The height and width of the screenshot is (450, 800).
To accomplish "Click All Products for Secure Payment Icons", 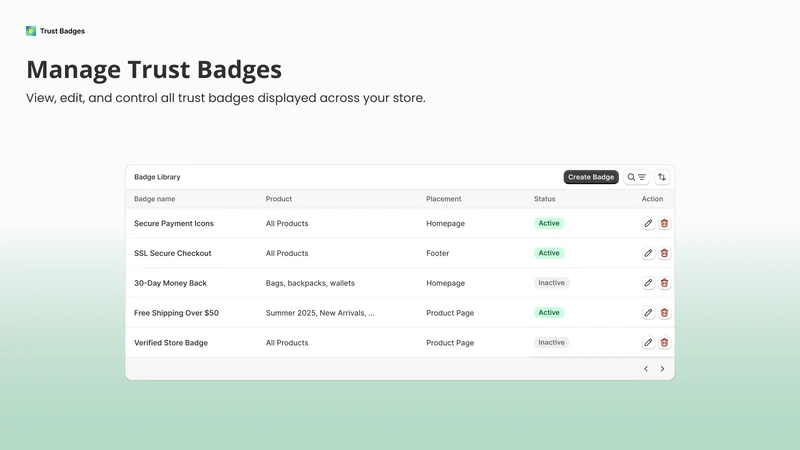I will click(287, 223).
